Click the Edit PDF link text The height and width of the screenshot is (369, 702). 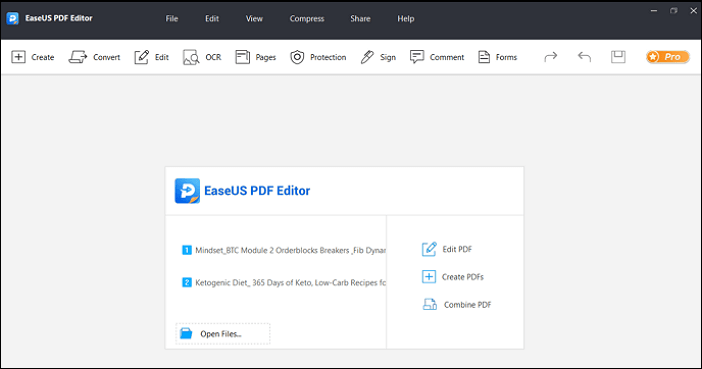[x=457, y=249]
